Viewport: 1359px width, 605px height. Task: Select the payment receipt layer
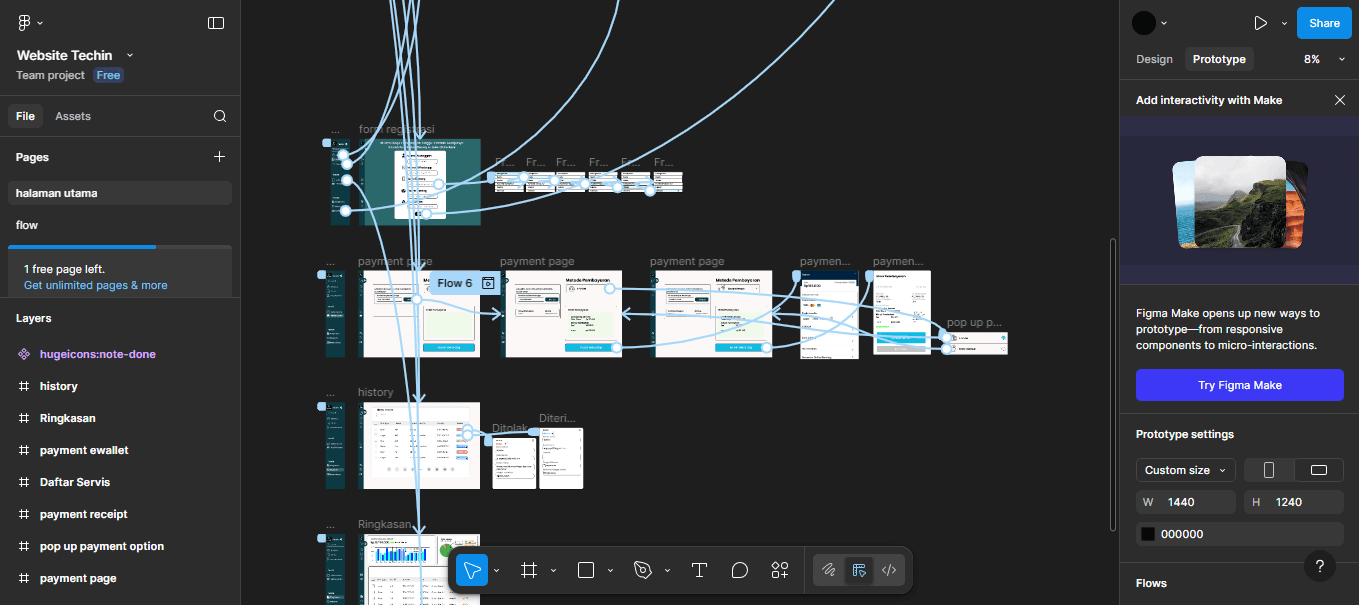[x=84, y=514]
